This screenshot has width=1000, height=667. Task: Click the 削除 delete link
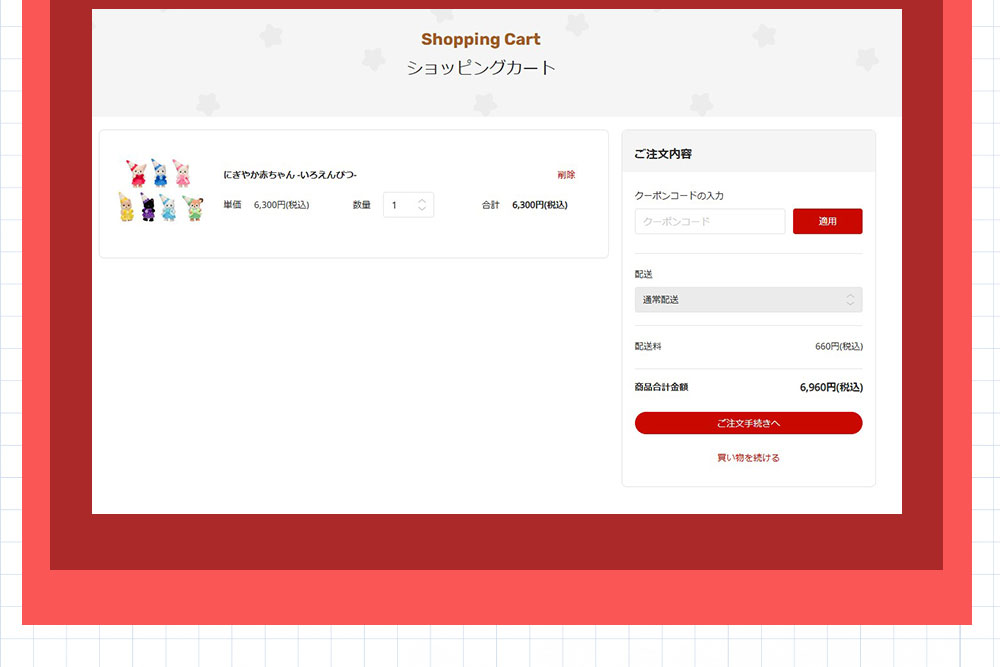point(566,175)
